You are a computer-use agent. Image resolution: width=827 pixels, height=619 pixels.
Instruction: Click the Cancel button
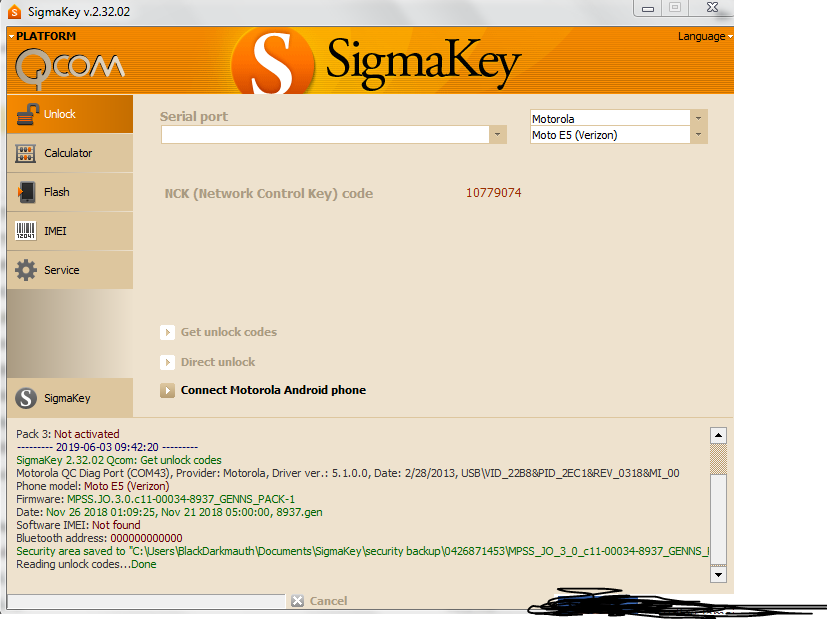pyautogui.click(x=319, y=601)
